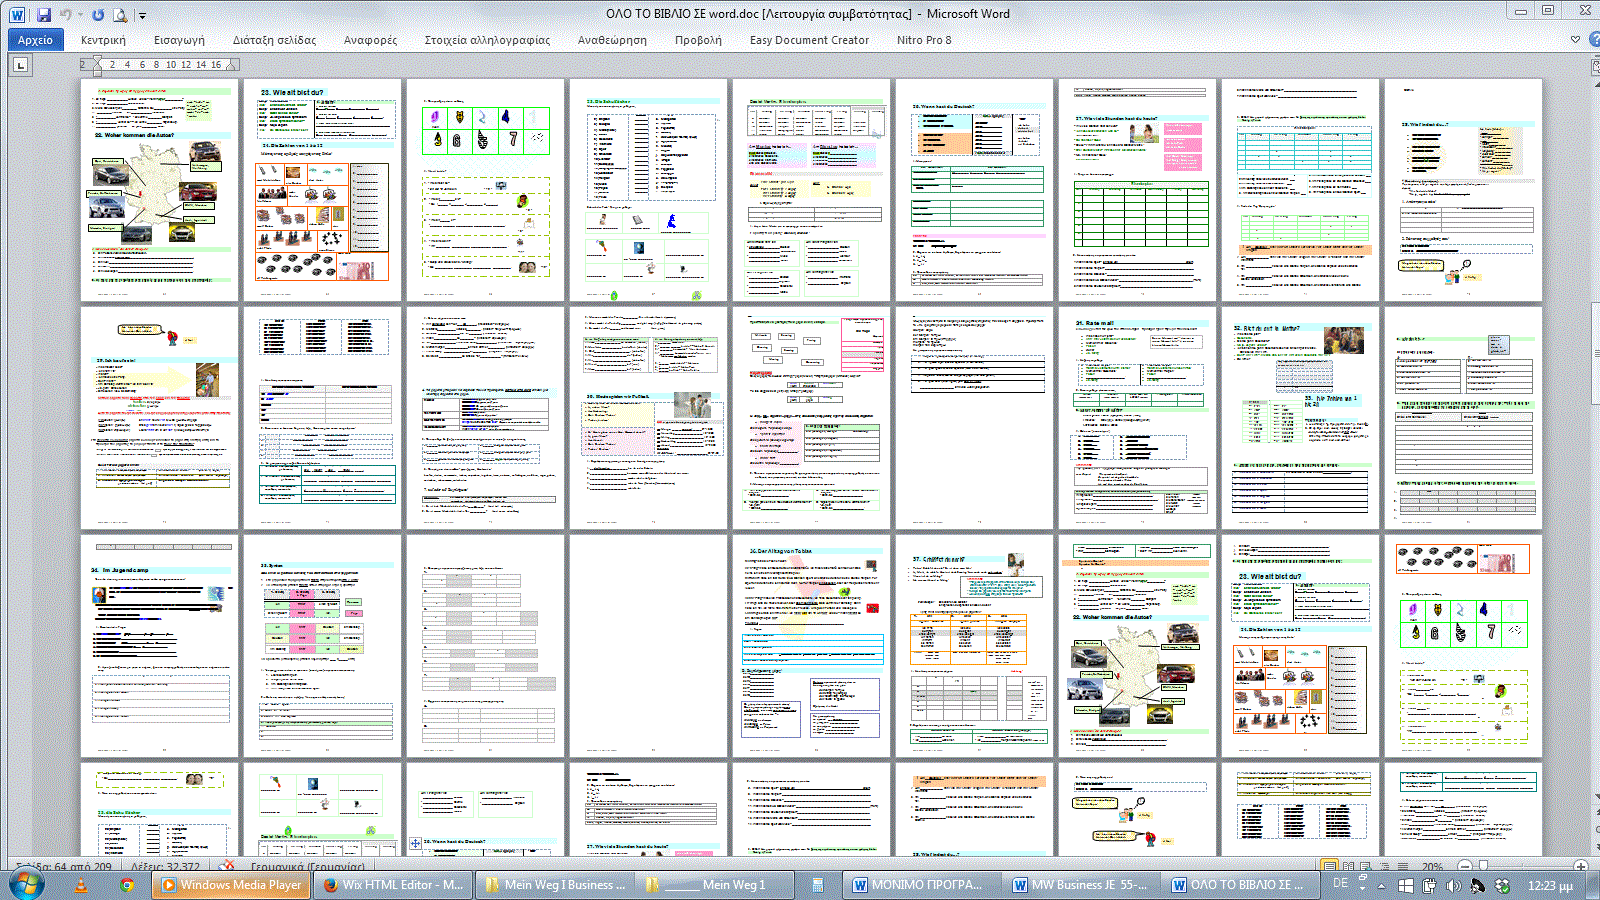Undo the last action

click(x=66, y=15)
